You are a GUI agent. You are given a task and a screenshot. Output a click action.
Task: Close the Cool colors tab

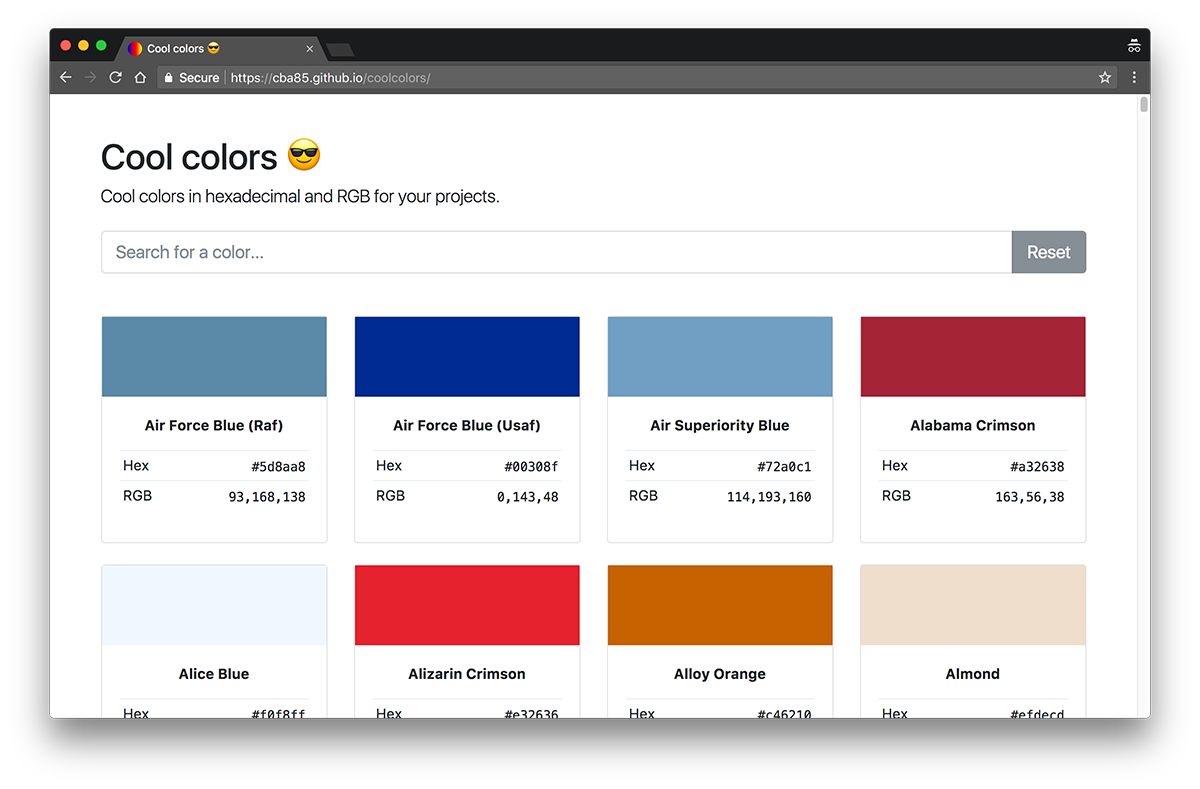point(310,49)
